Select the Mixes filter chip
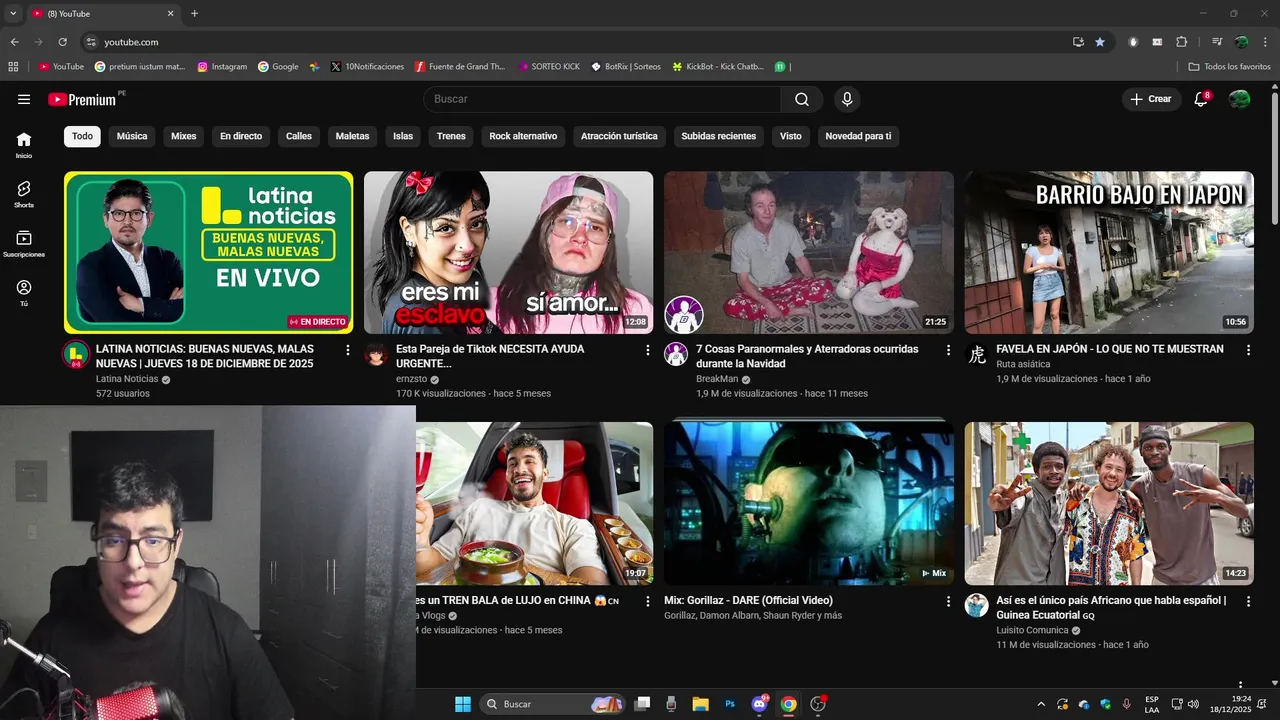This screenshot has height=720, width=1280. click(184, 136)
